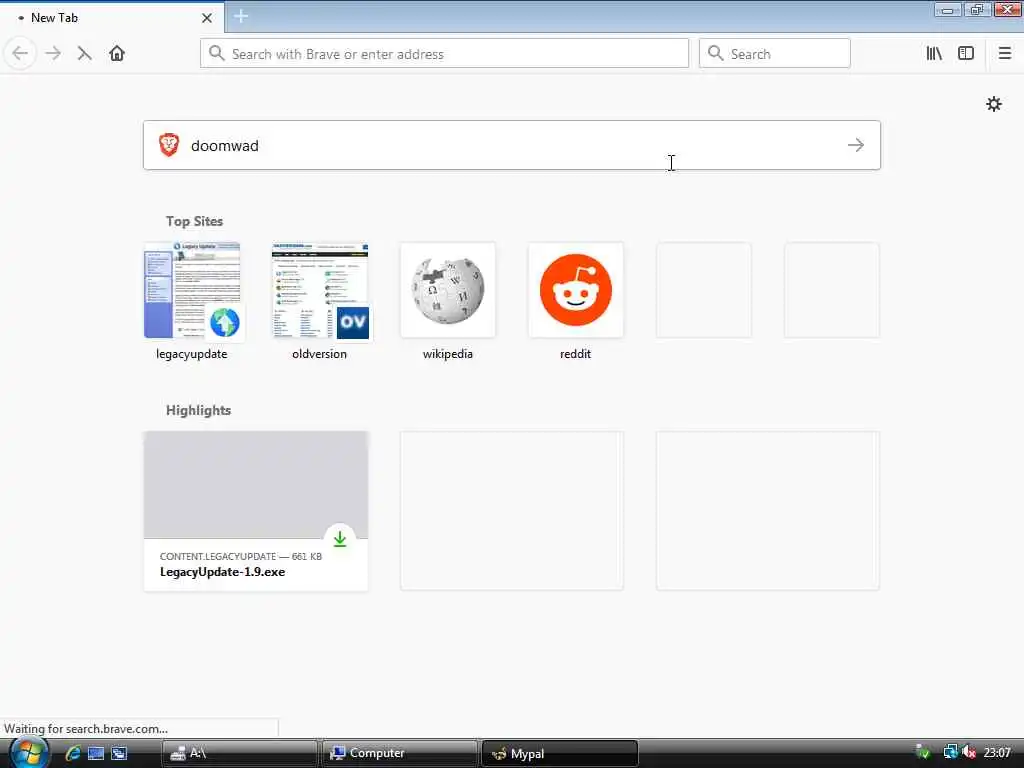Open the home page via the house icon
Image resolution: width=1024 pixels, height=768 pixels.
coord(117,54)
